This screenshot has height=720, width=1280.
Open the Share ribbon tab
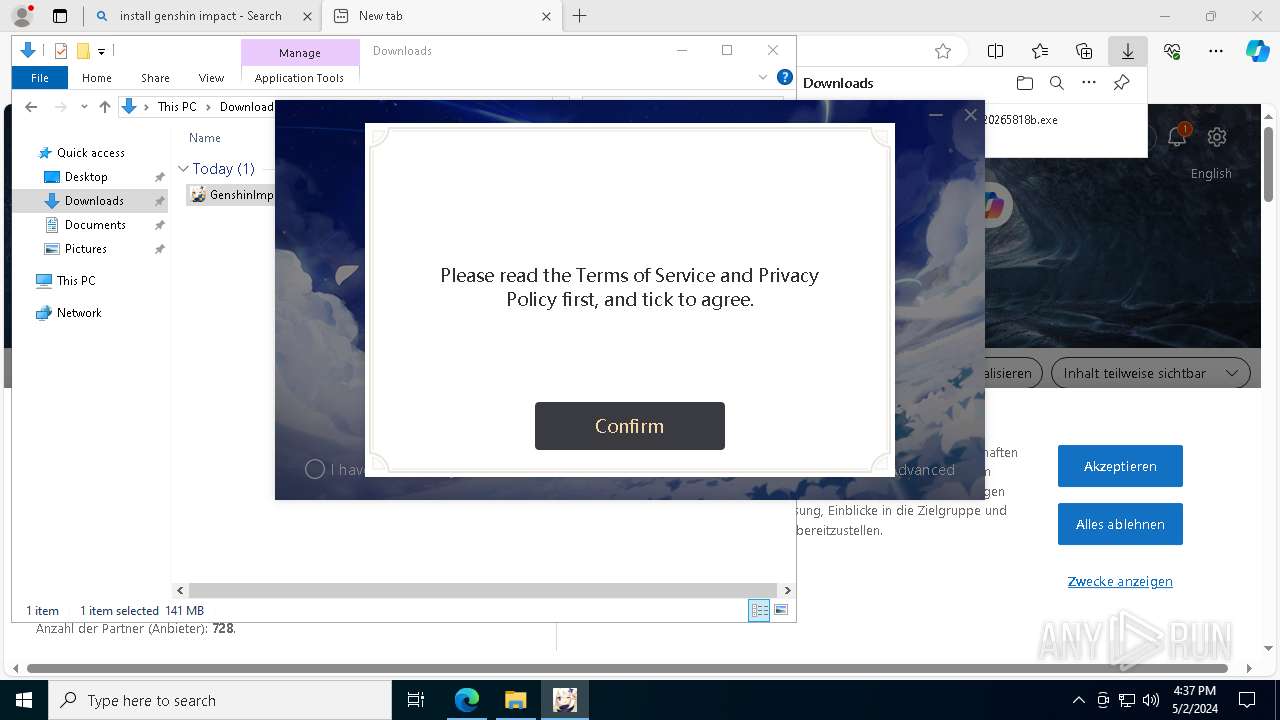[155, 78]
